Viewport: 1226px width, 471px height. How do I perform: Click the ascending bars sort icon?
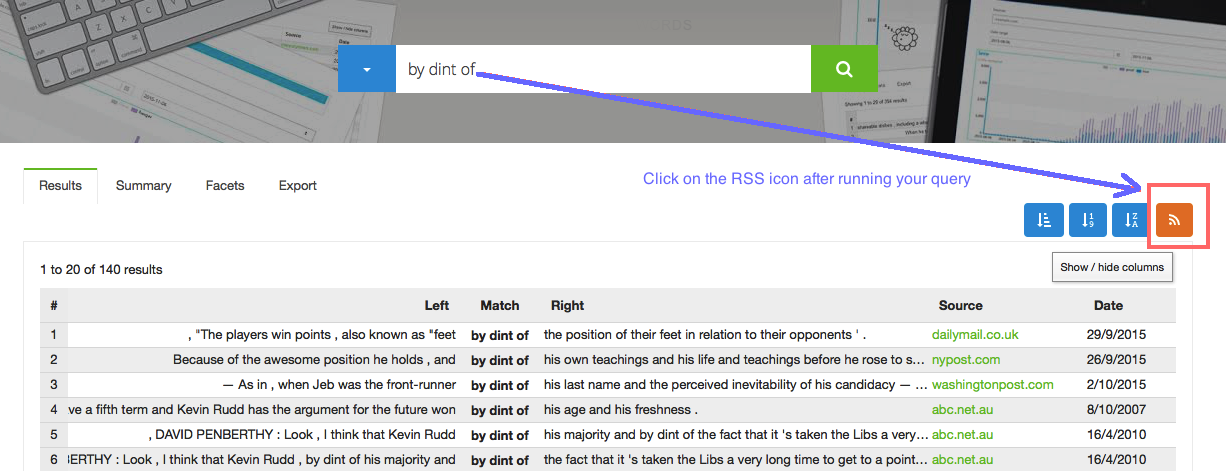(1043, 219)
